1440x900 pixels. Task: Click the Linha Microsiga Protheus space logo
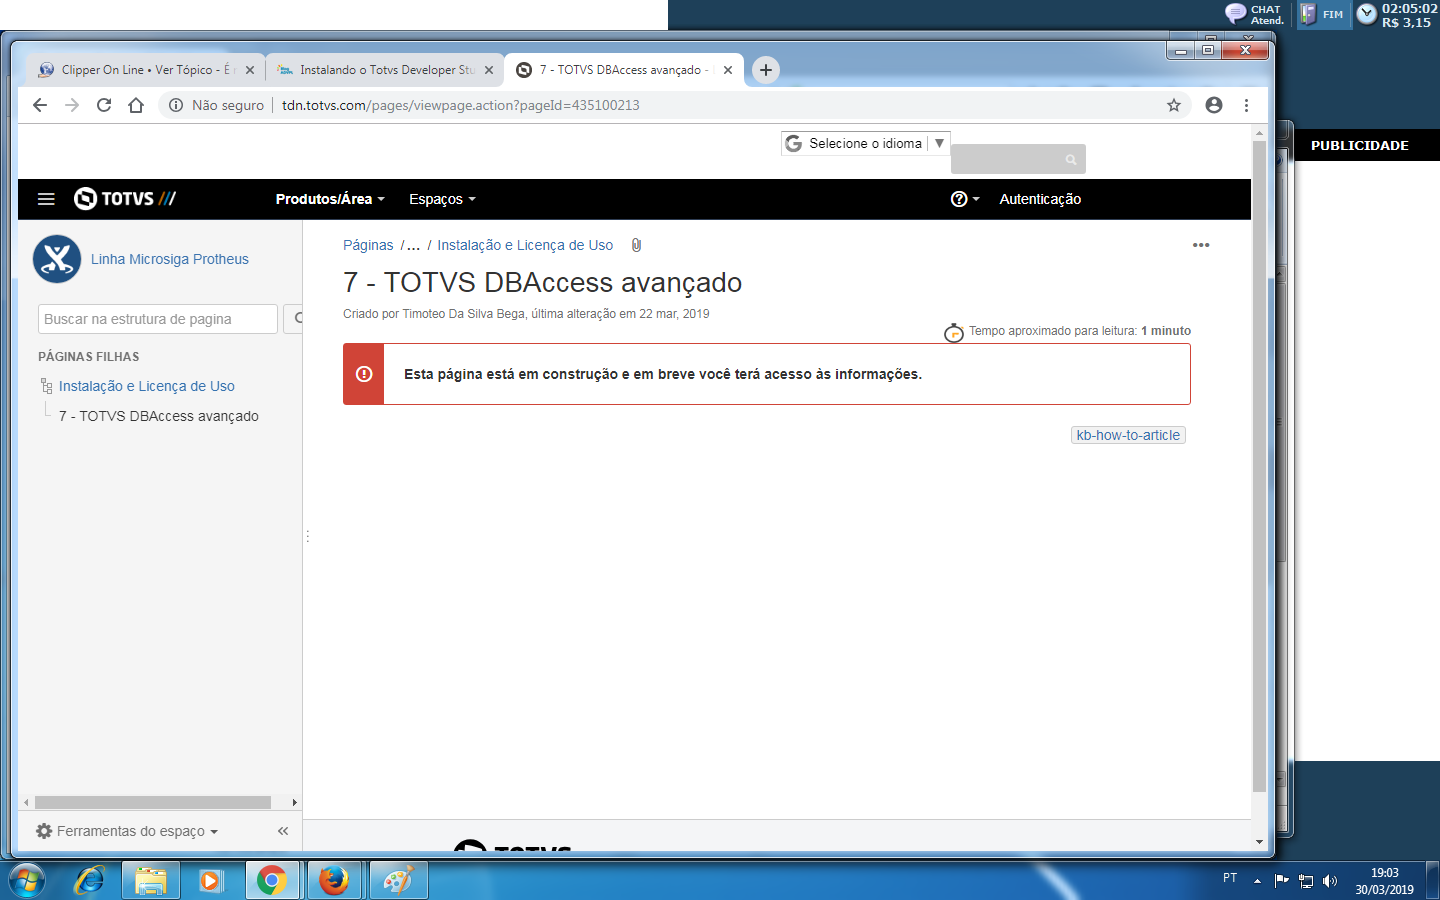coord(57,259)
